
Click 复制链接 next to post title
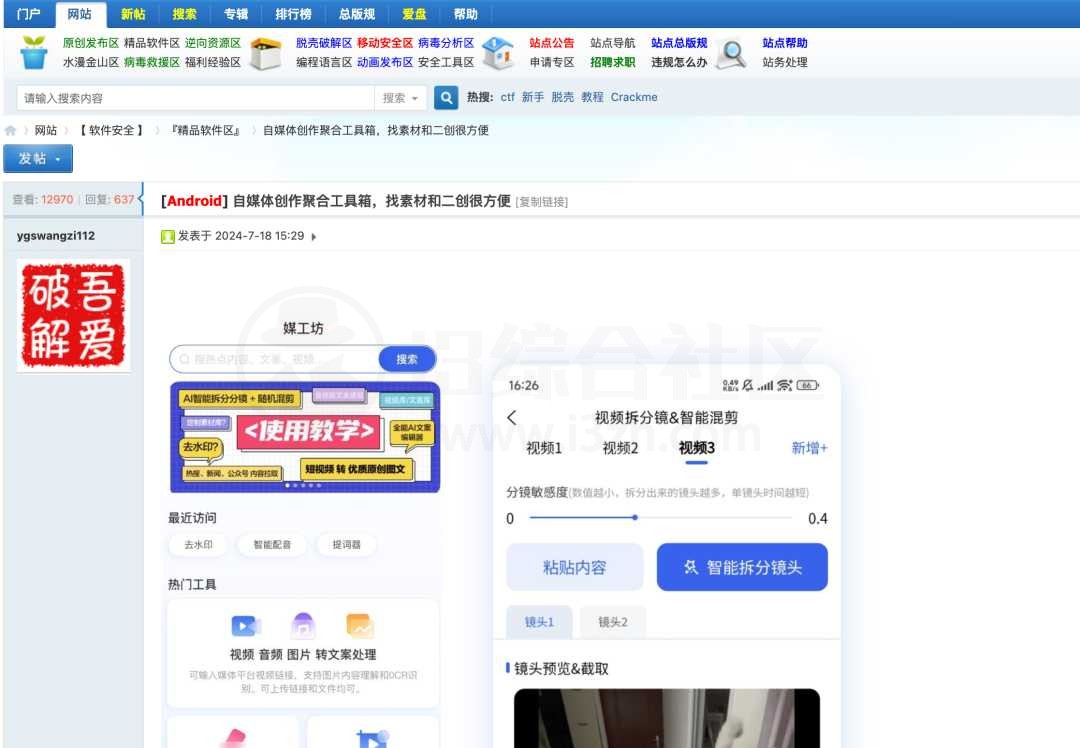tap(541, 202)
